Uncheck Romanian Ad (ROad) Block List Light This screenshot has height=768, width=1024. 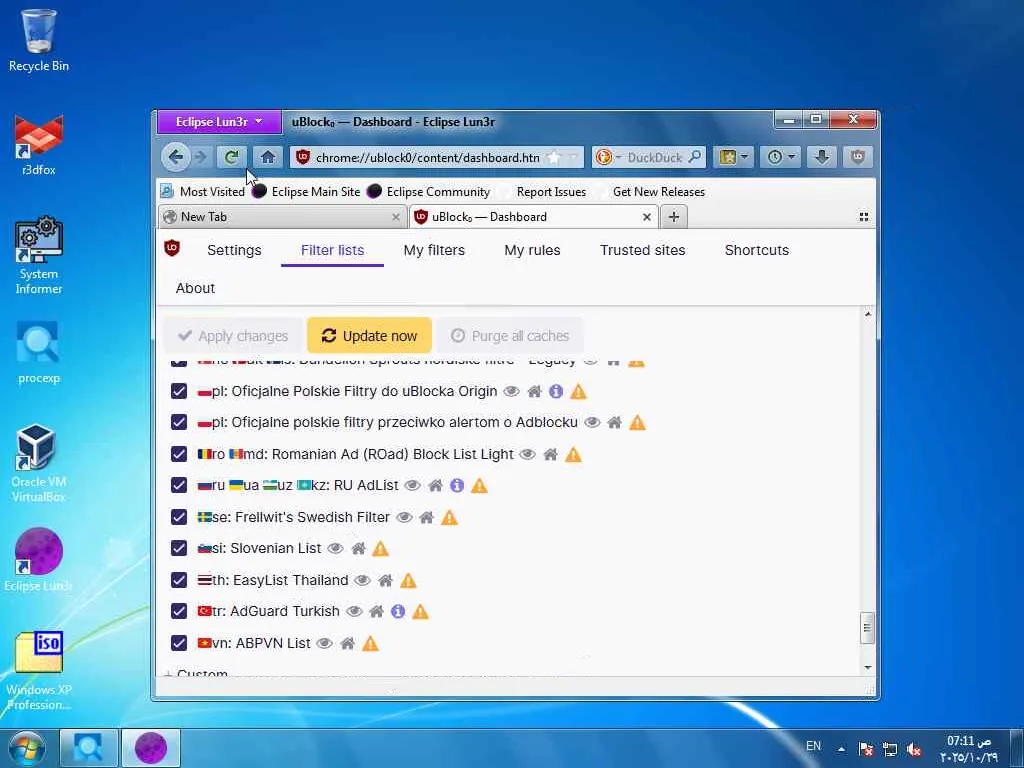pos(179,454)
